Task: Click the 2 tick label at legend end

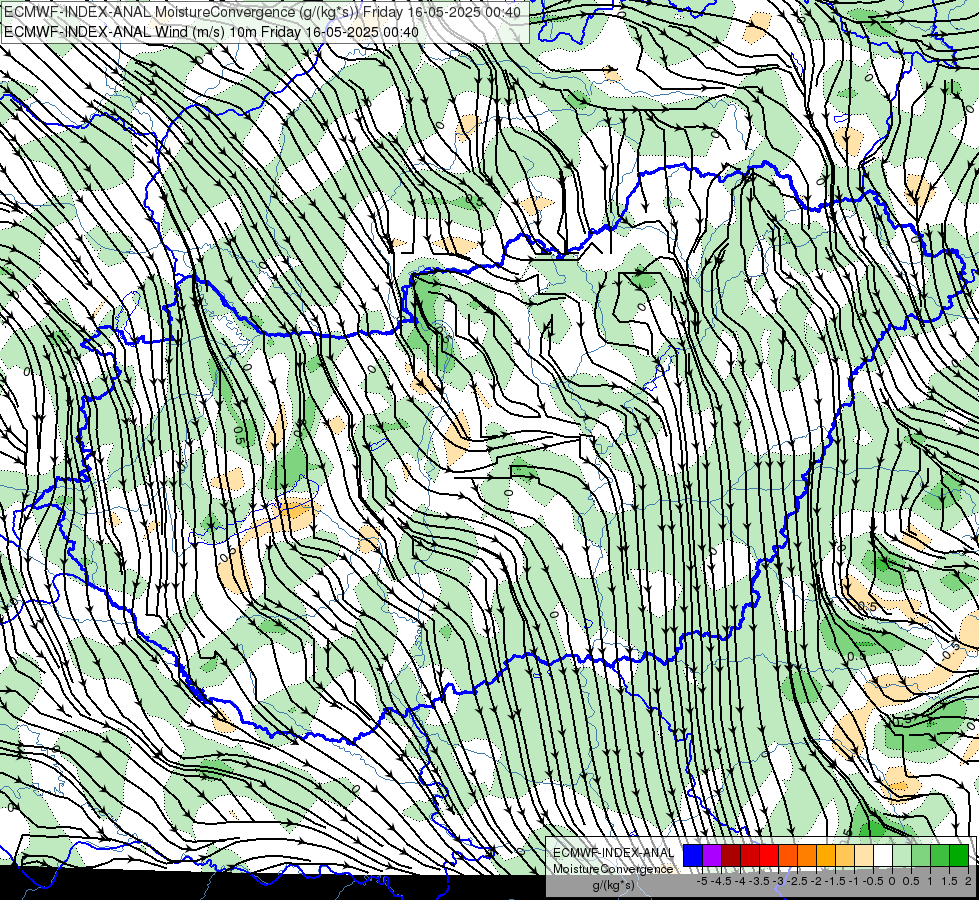Action: click(x=968, y=881)
